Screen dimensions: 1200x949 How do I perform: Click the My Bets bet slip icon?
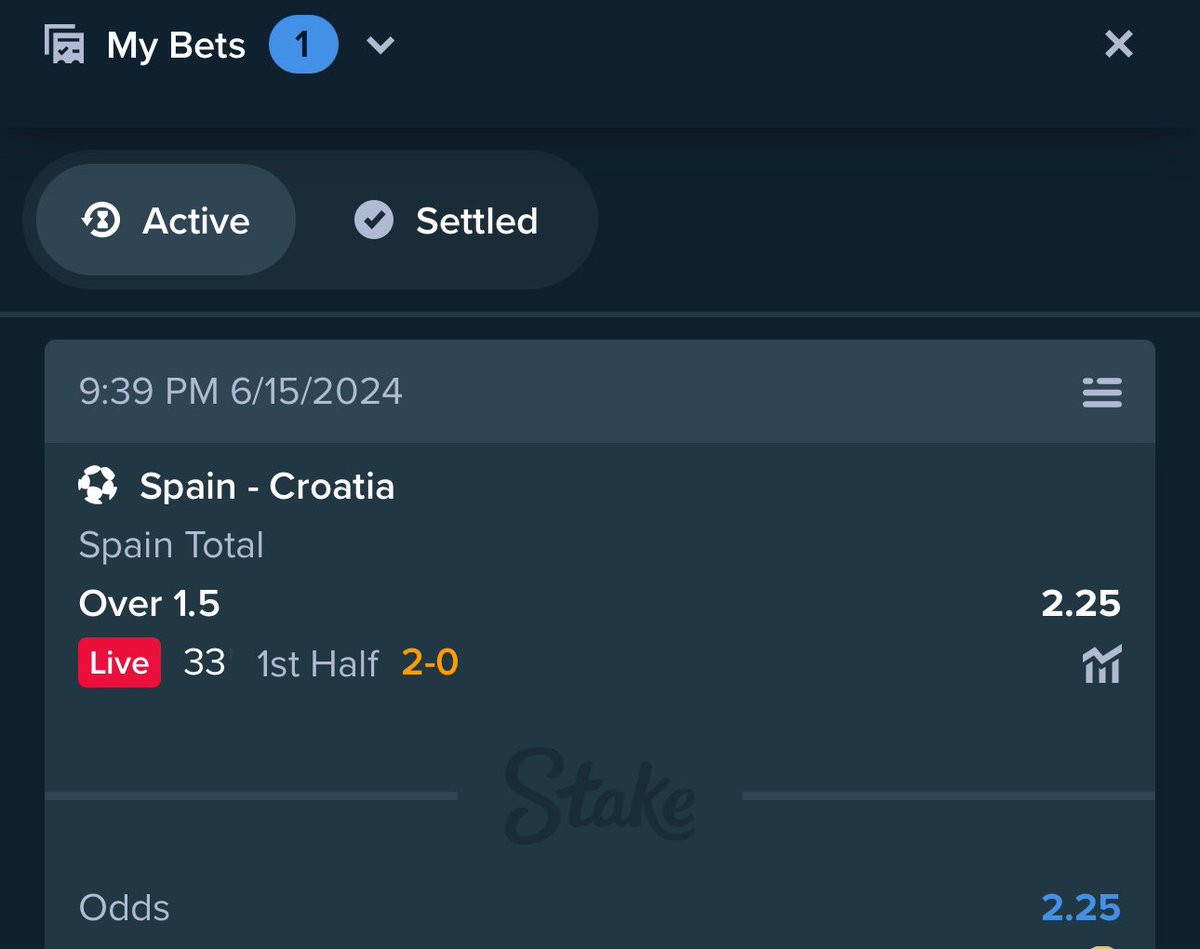(x=64, y=45)
